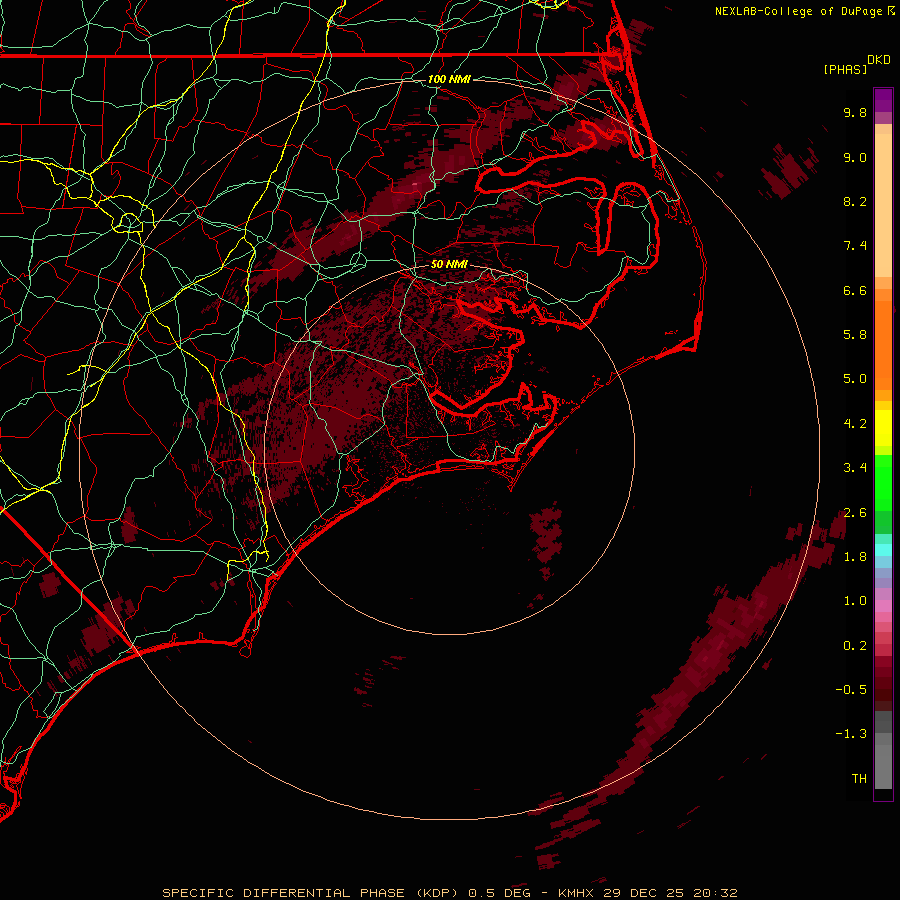900x900 pixels.
Task: Pick the light peach segment of color bar
Action: [x=883, y=205]
